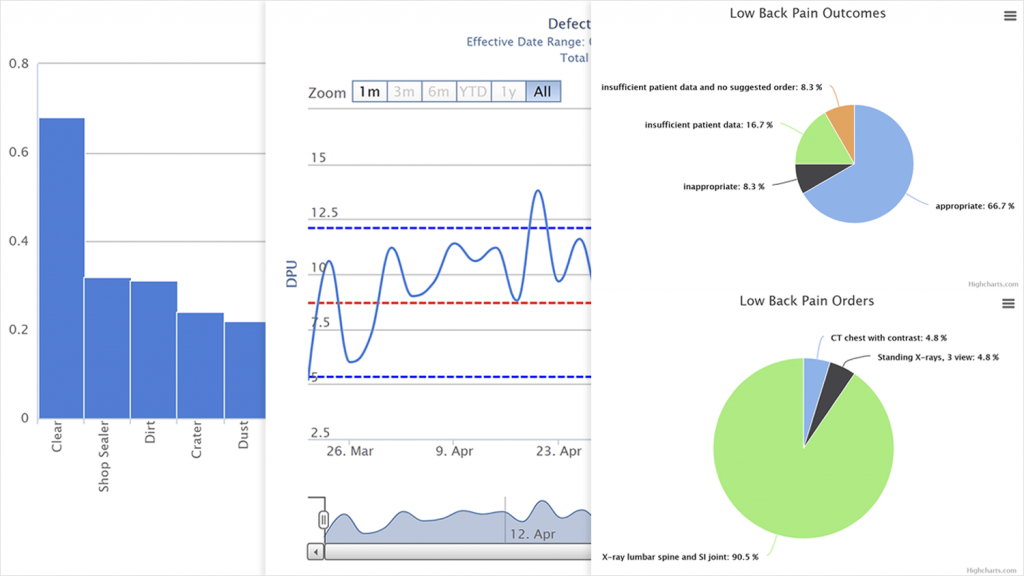
Task: Open the Highcharts.com credit link
Action: point(990,284)
